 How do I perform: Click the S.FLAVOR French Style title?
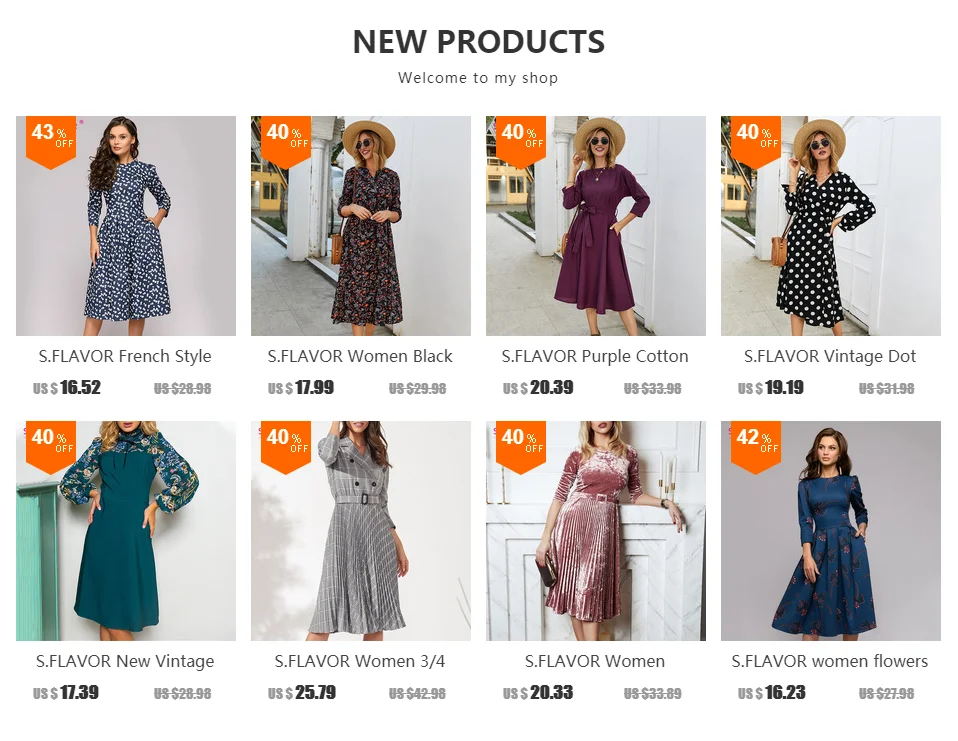pos(125,356)
